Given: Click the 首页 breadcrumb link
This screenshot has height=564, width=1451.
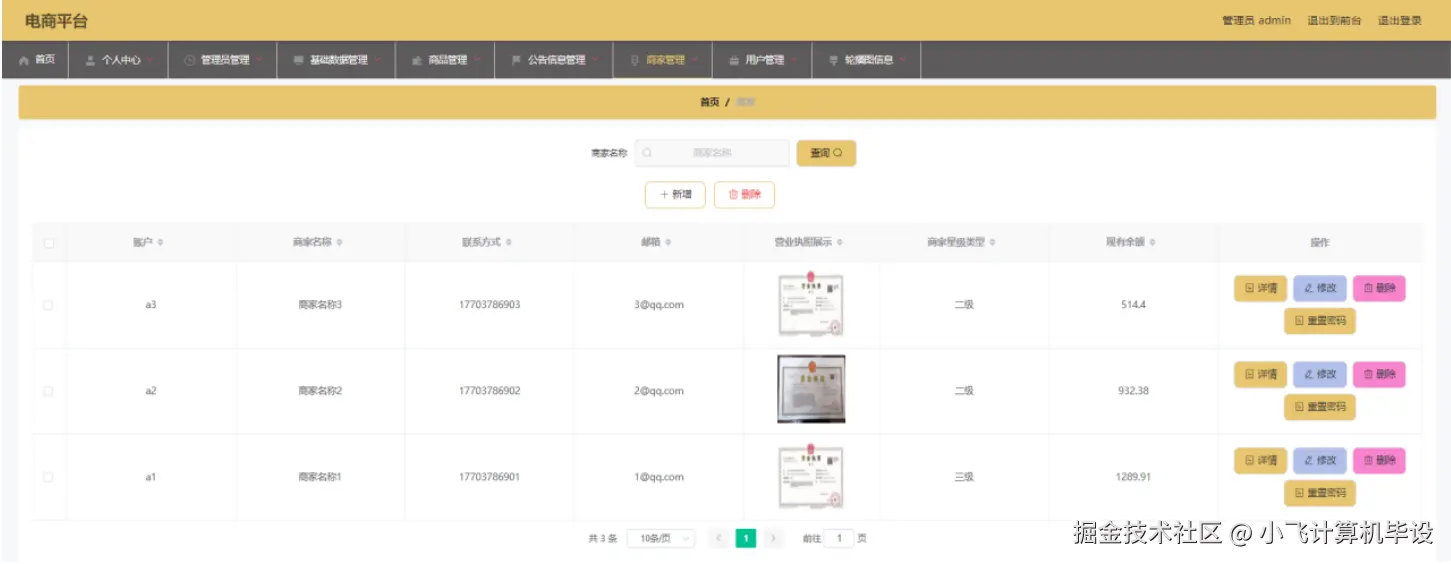Looking at the screenshot, I should pos(709,102).
